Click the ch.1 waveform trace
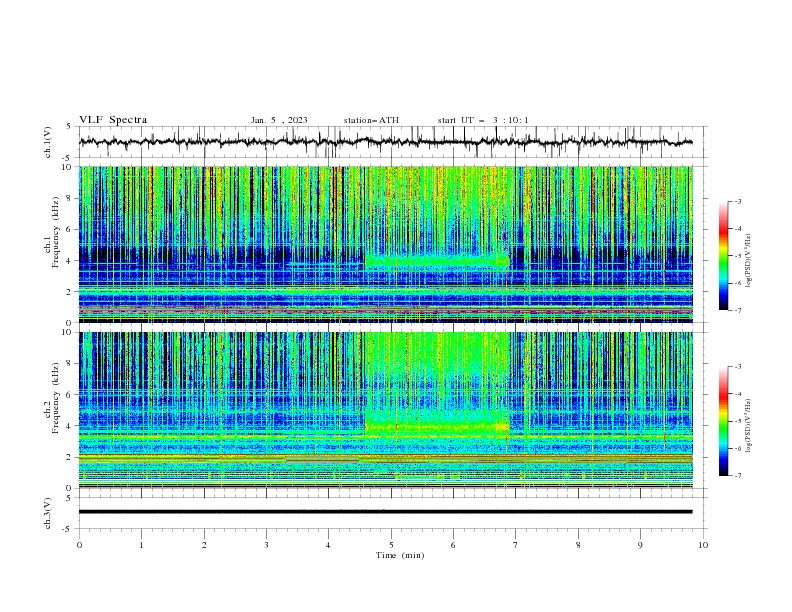792x612 pixels. click(386, 142)
